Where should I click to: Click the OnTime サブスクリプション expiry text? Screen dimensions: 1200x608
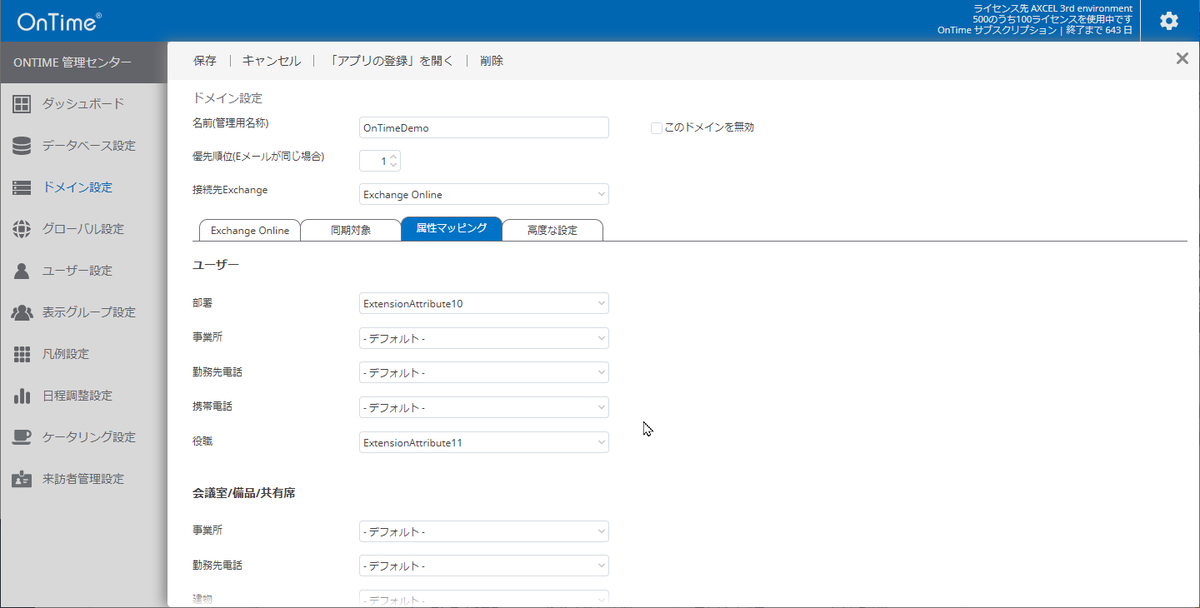point(1035,30)
